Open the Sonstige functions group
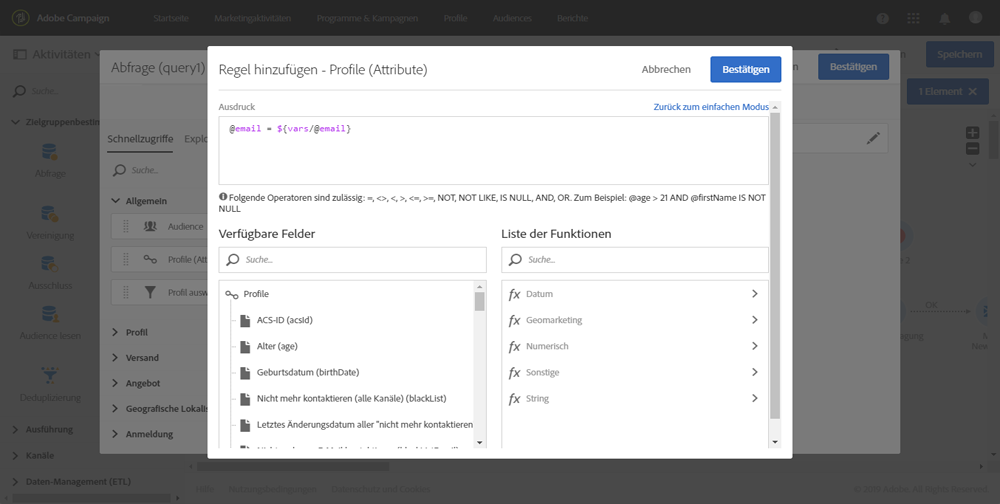The height and width of the screenshot is (504, 1000). click(754, 372)
